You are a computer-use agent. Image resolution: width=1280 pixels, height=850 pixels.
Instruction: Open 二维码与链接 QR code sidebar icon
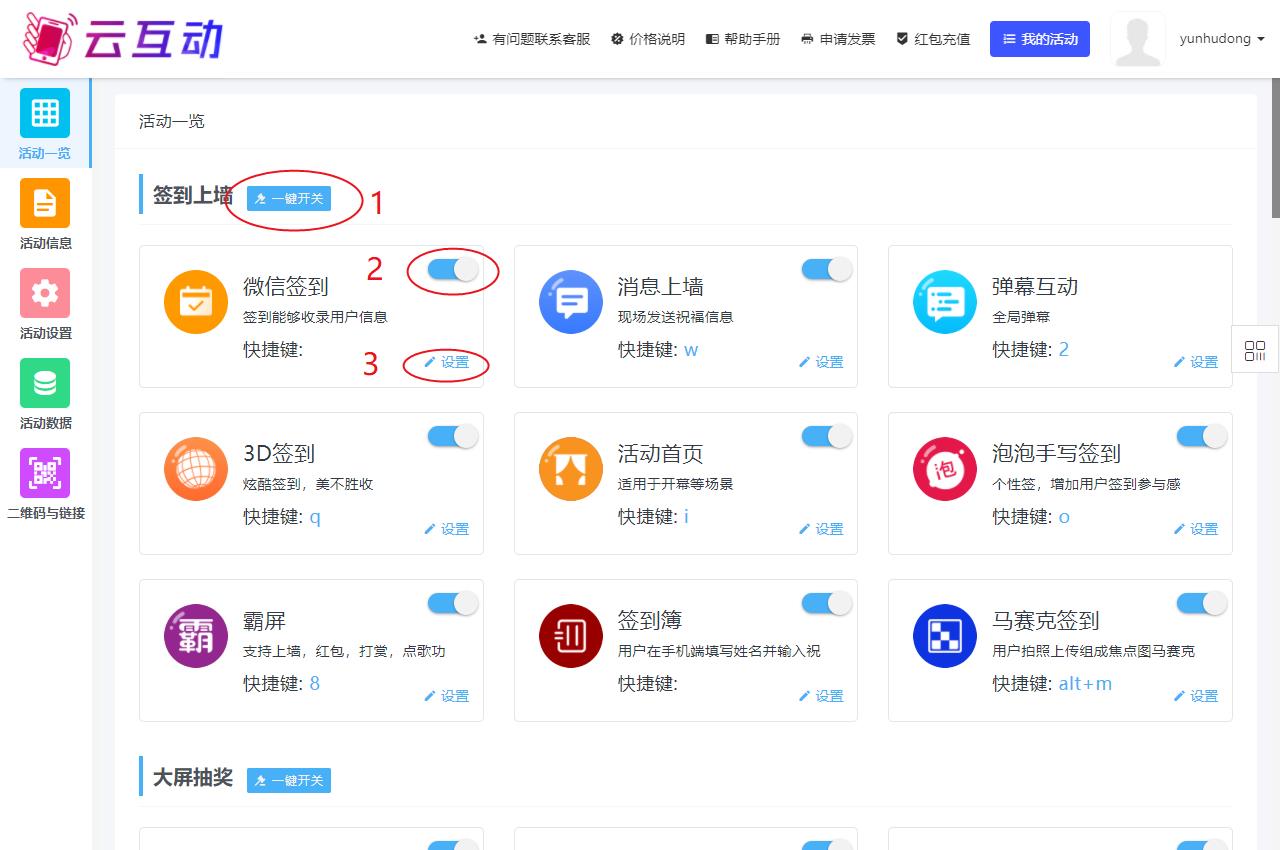(45, 473)
